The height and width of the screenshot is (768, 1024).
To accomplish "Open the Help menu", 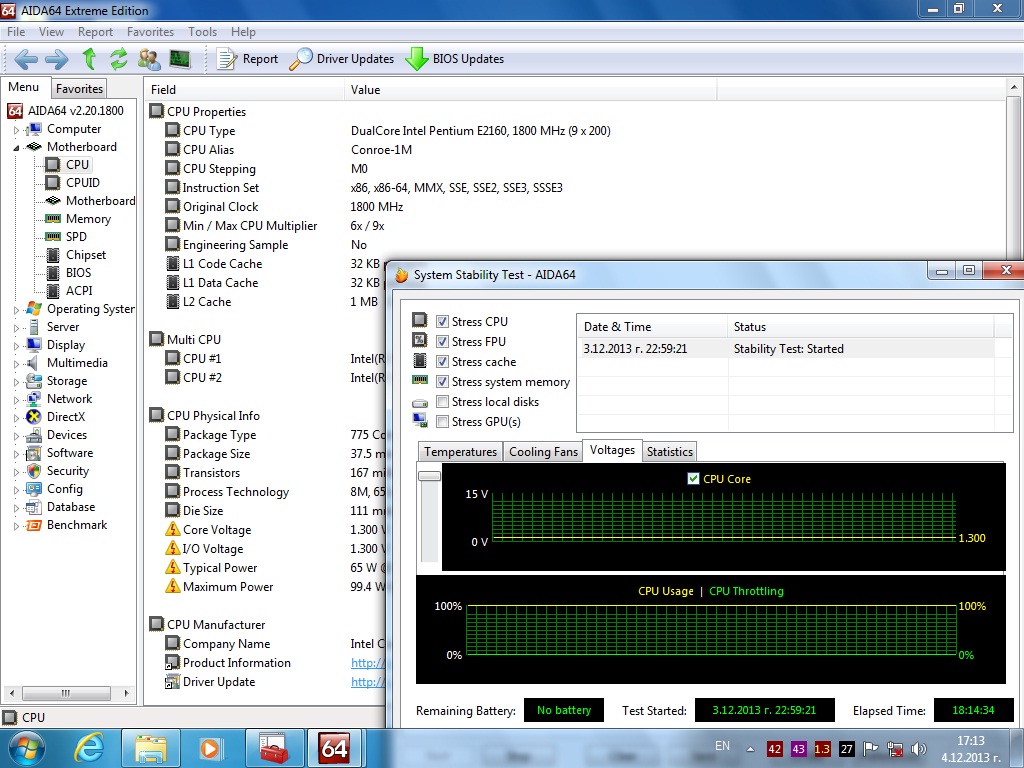I will pos(243,31).
